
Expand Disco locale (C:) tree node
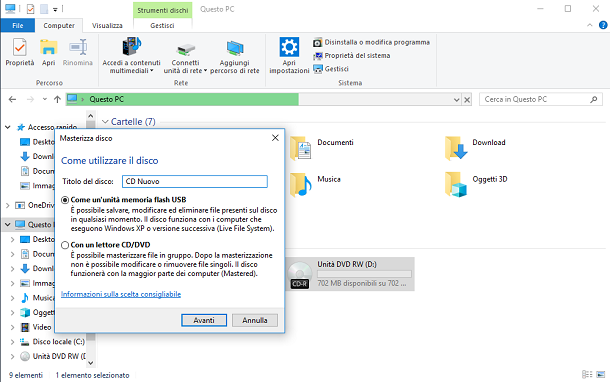point(12,342)
